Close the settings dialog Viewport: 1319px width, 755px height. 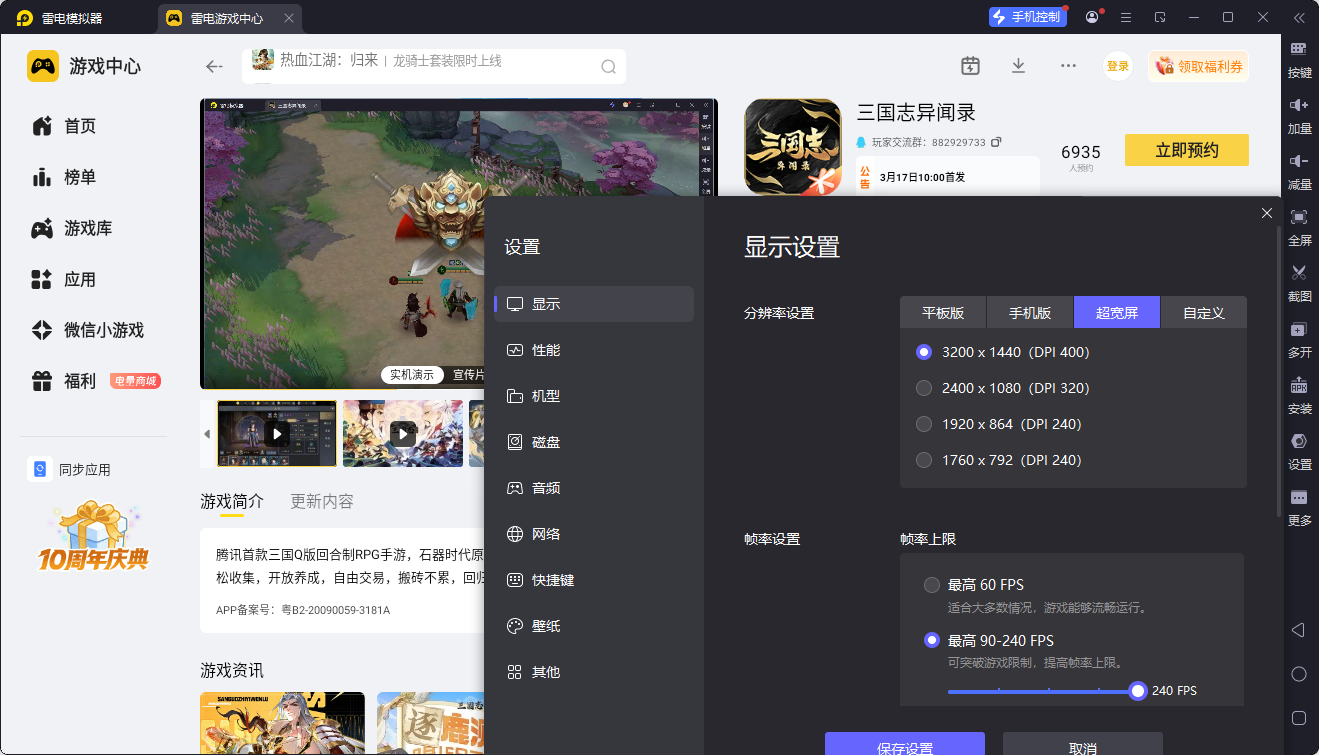1267,213
